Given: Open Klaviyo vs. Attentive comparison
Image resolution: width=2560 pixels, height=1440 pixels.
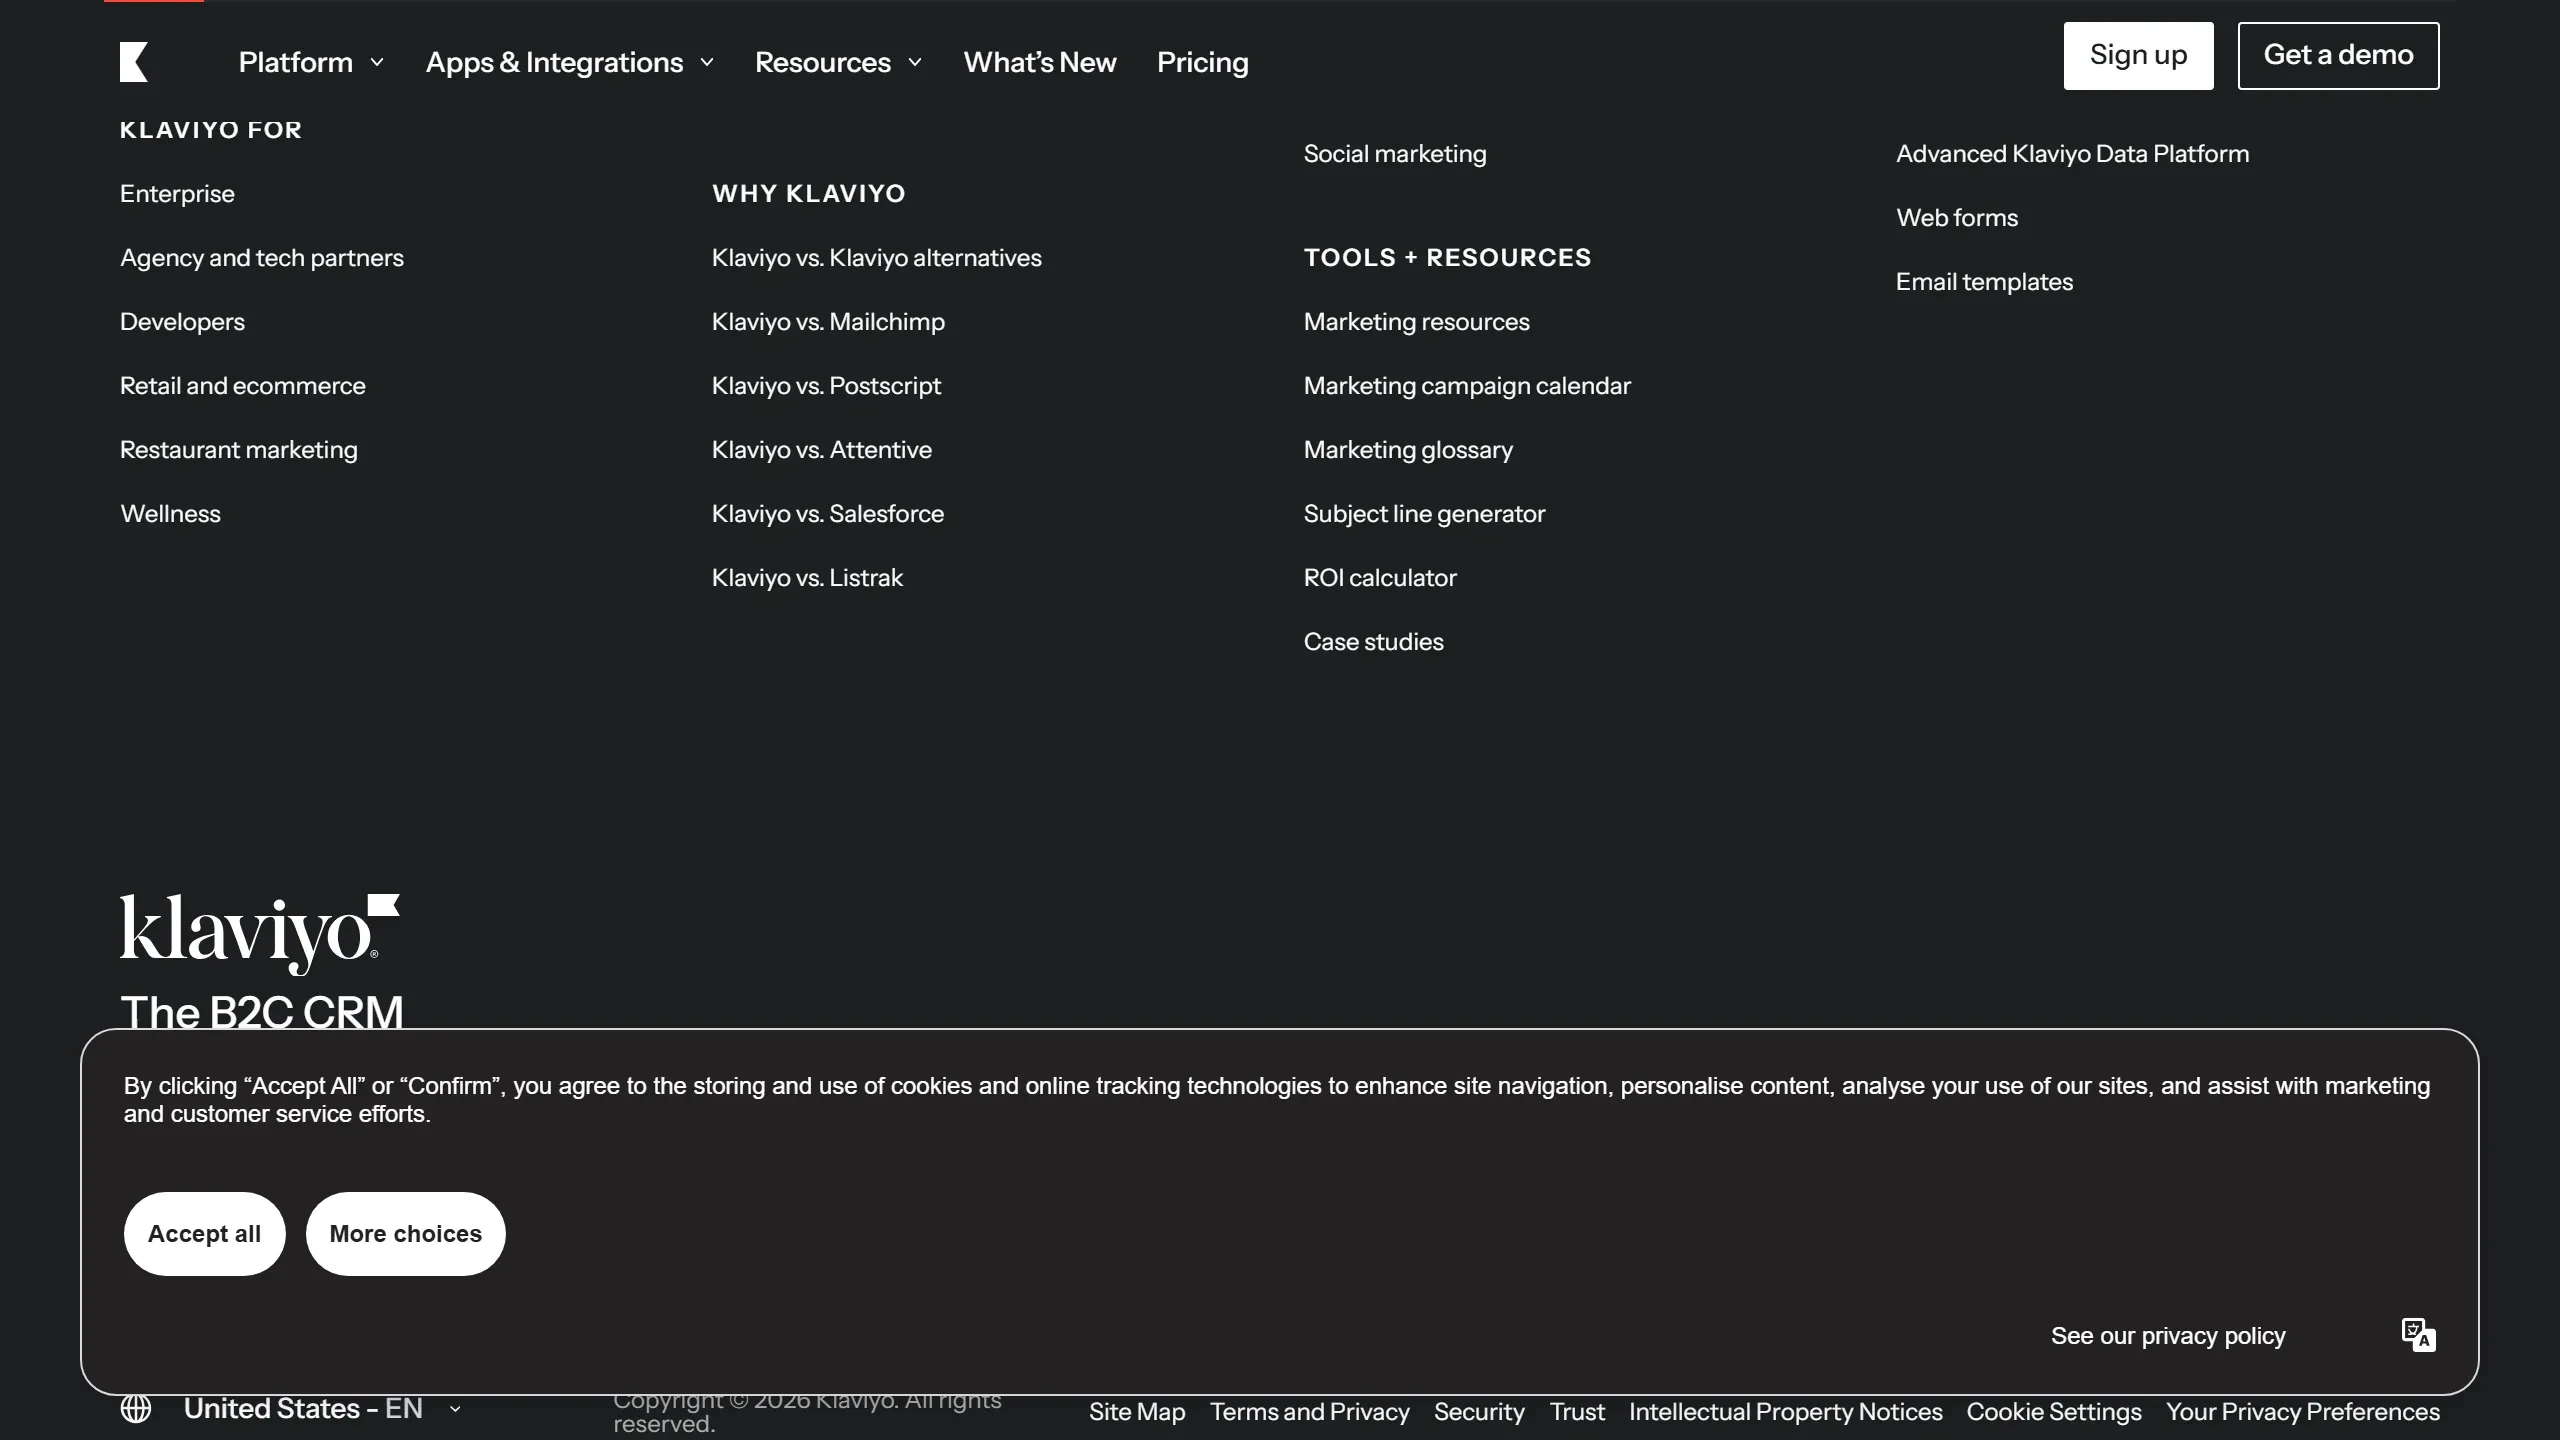Looking at the screenshot, I should pos(822,449).
